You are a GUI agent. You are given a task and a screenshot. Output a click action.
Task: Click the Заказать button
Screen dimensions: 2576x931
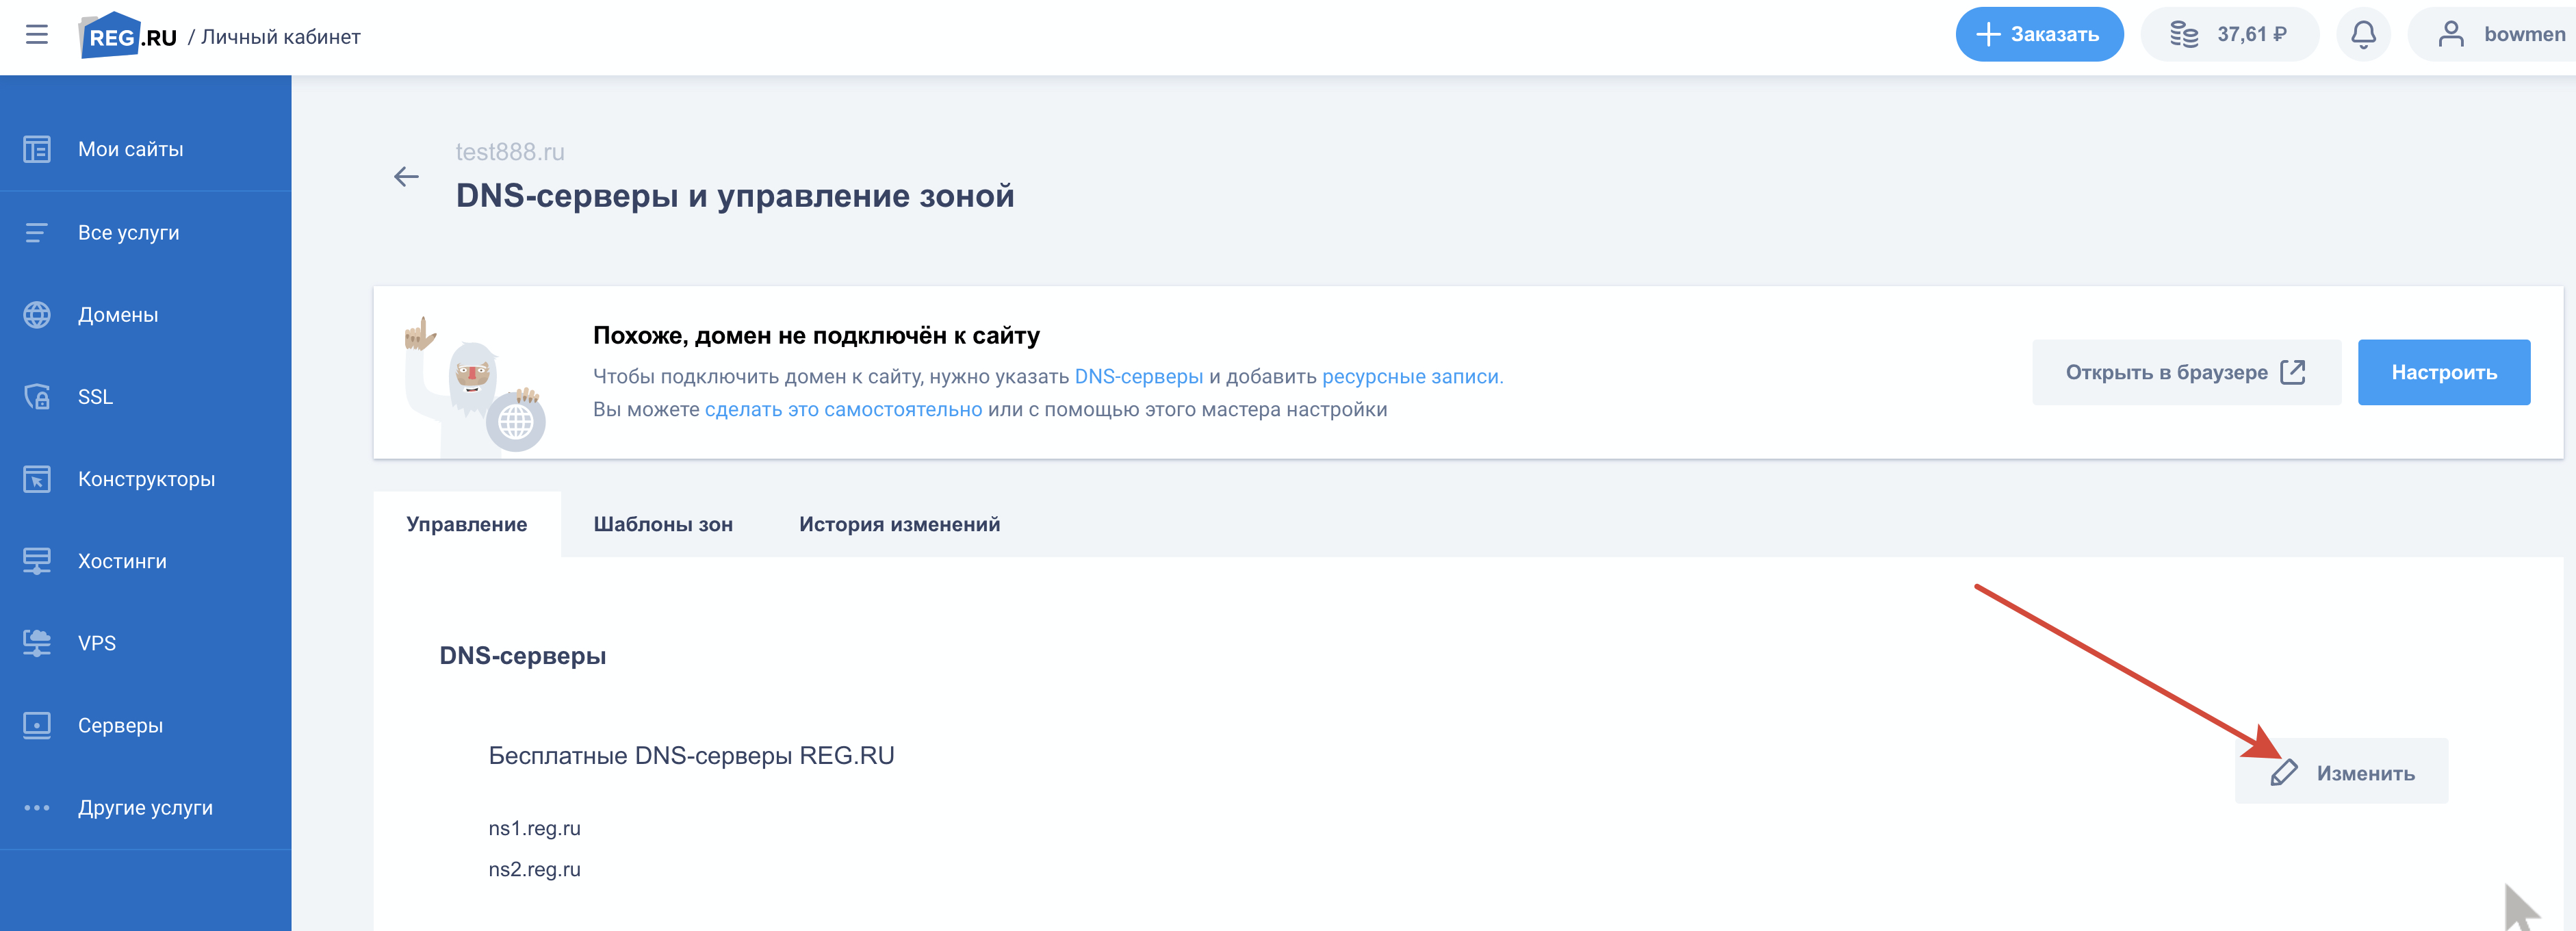(x=2039, y=34)
